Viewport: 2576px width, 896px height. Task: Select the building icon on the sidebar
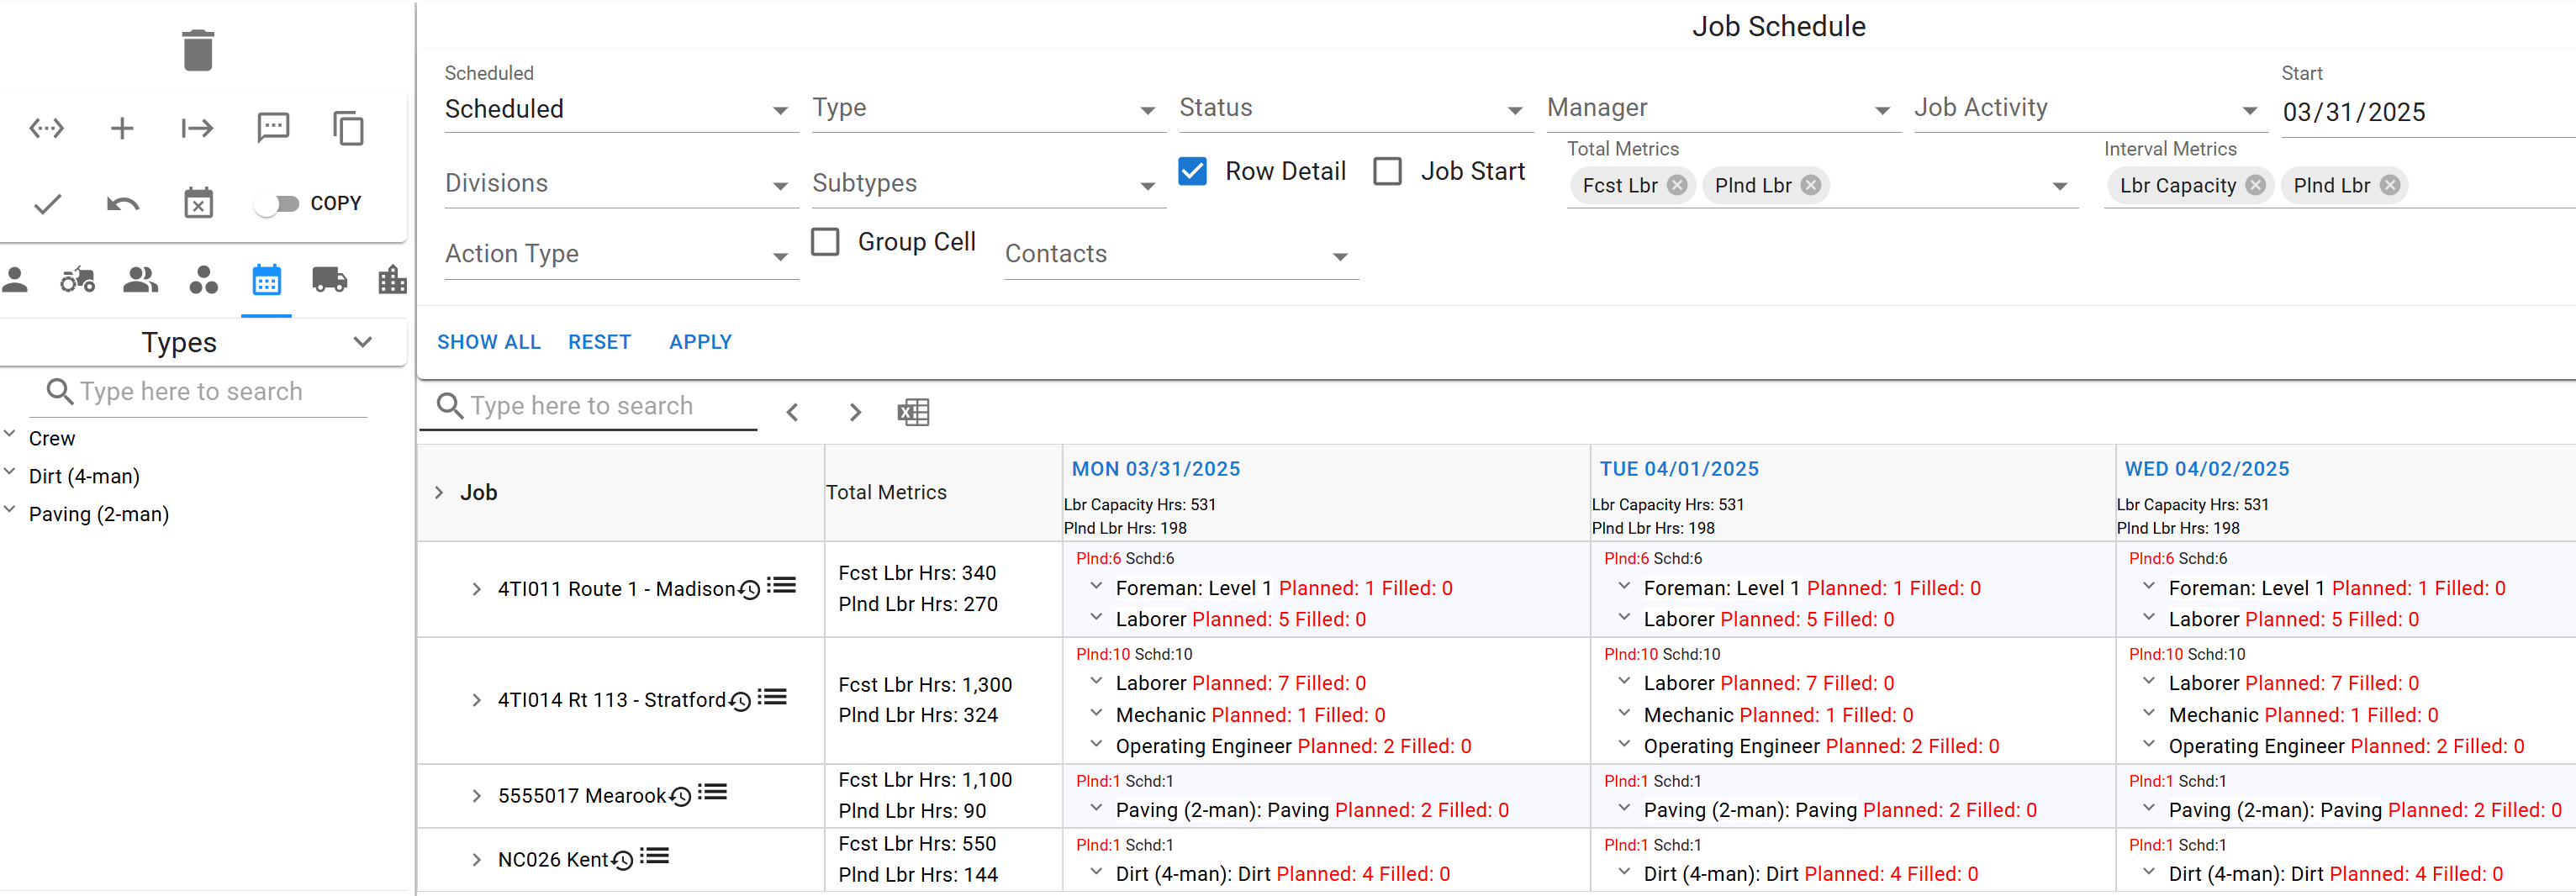click(392, 281)
